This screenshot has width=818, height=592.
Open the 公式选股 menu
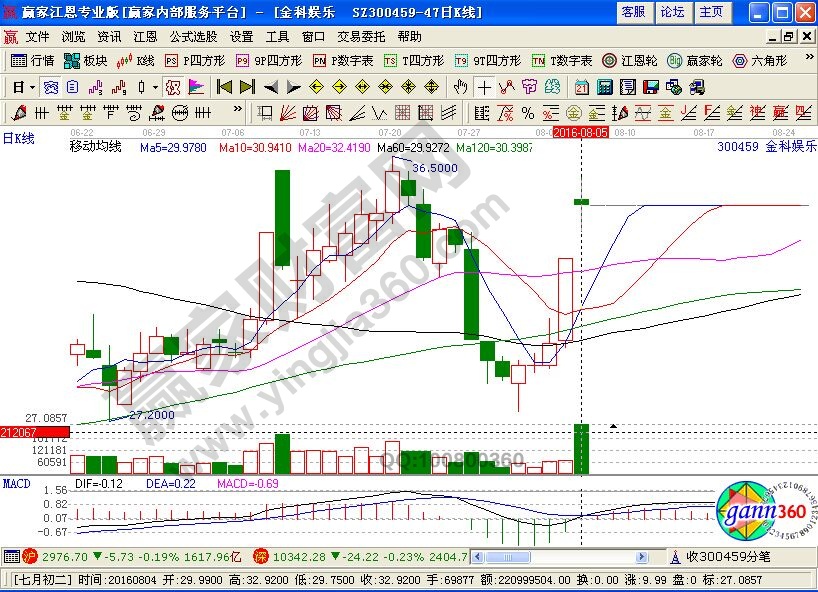click(190, 36)
